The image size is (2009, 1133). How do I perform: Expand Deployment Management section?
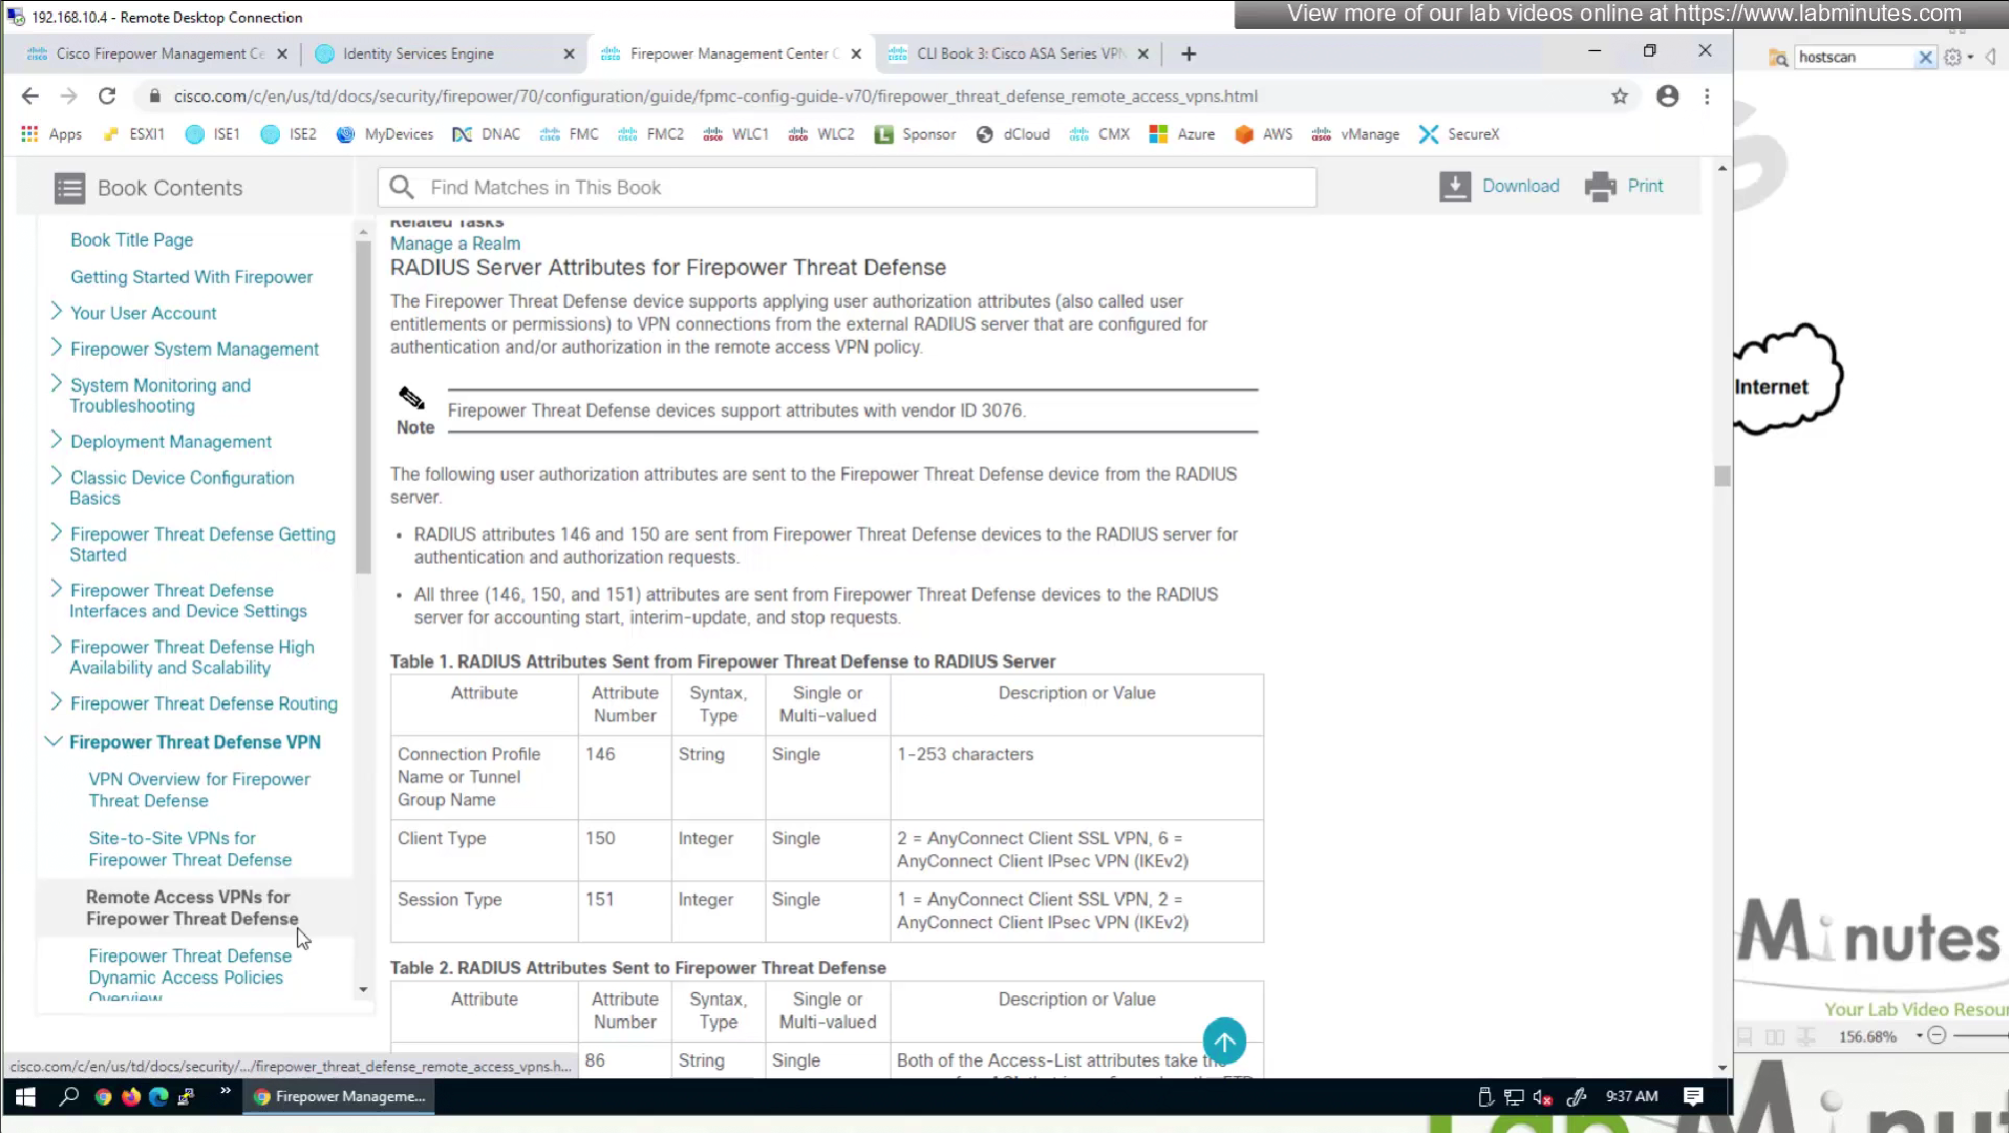pos(56,440)
